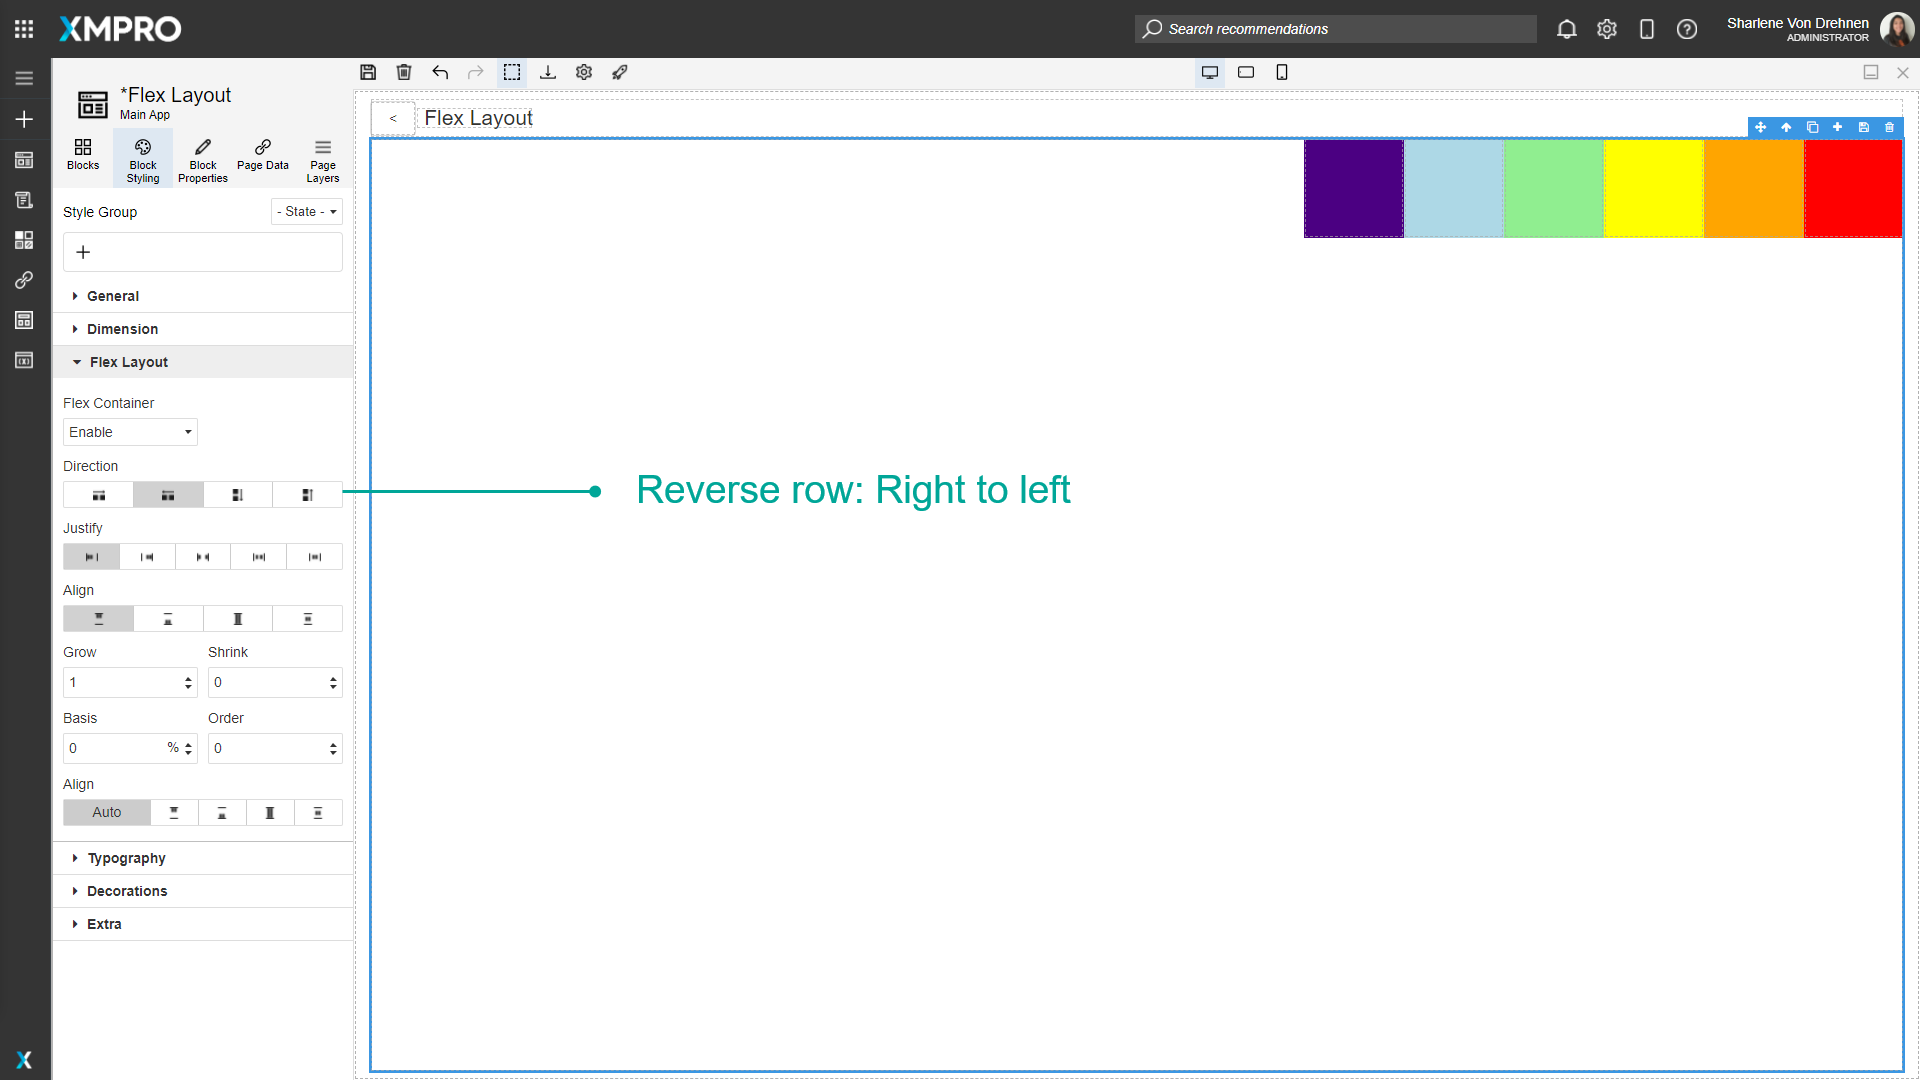The height and width of the screenshot is (1080, 1920).
Task: Switch to tablet preview mode
Action: click(1246, 72)
